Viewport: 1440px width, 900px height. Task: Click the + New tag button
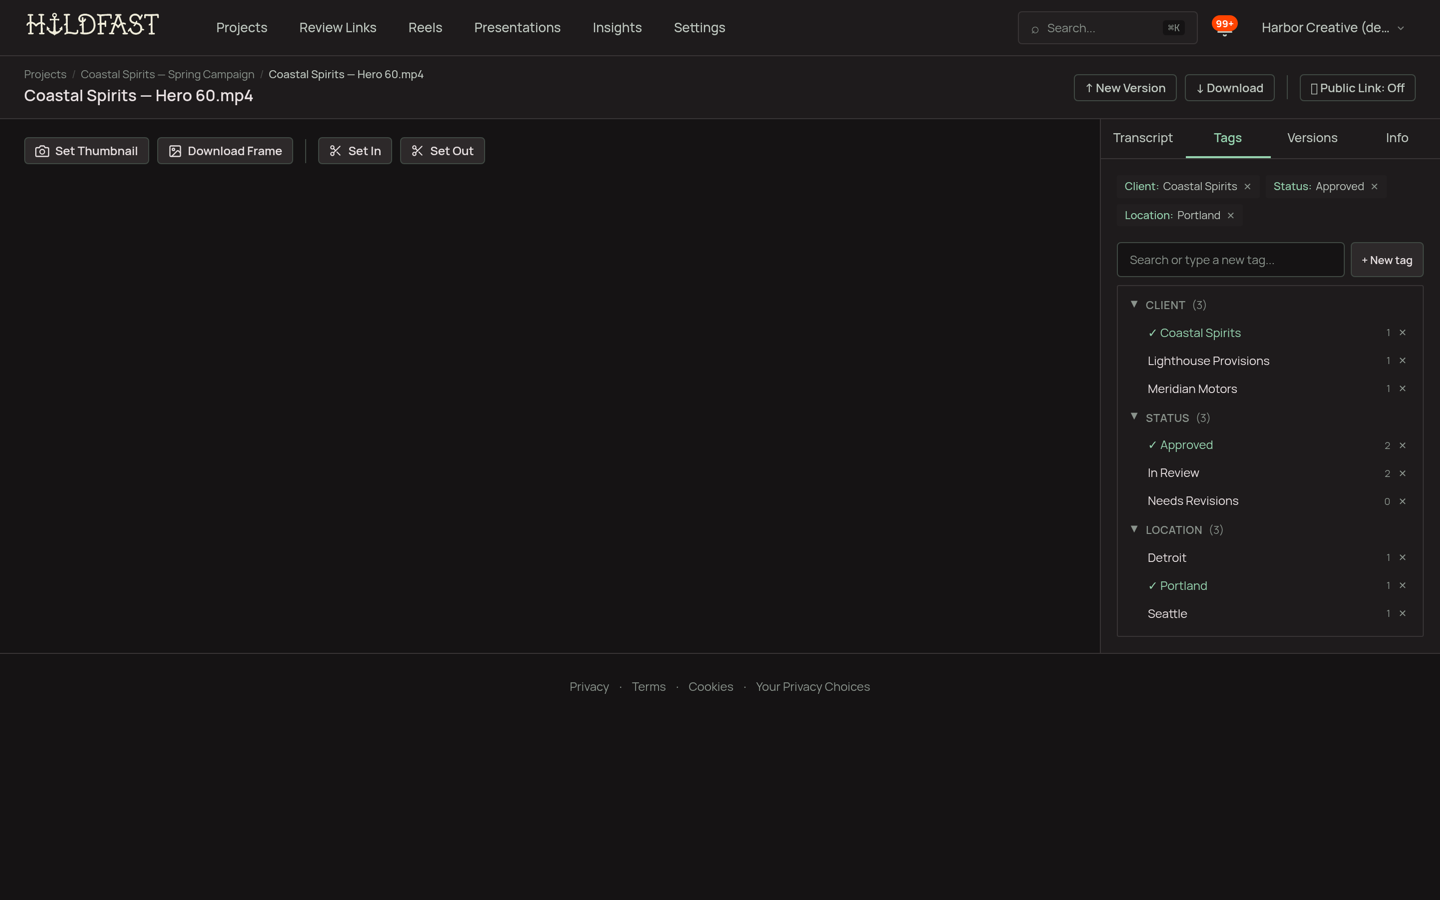1386,260
